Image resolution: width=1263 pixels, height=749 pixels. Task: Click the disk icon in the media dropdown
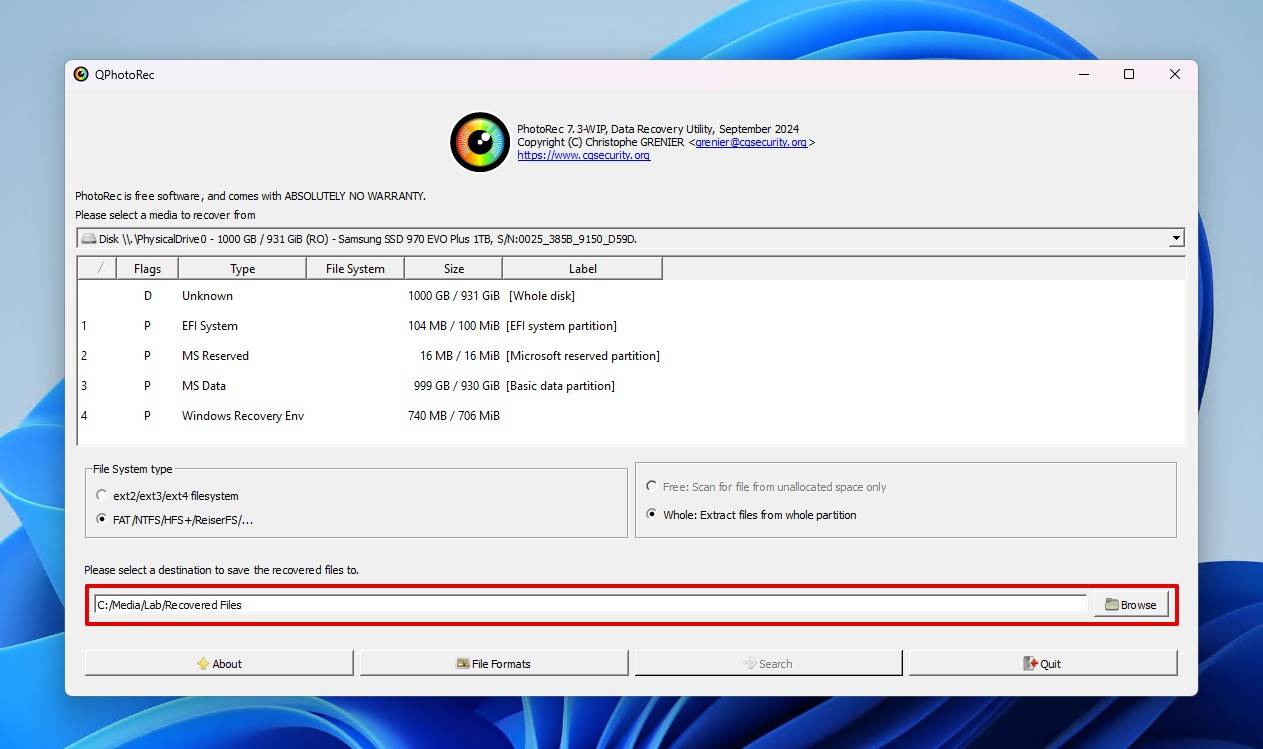point(88,239)
